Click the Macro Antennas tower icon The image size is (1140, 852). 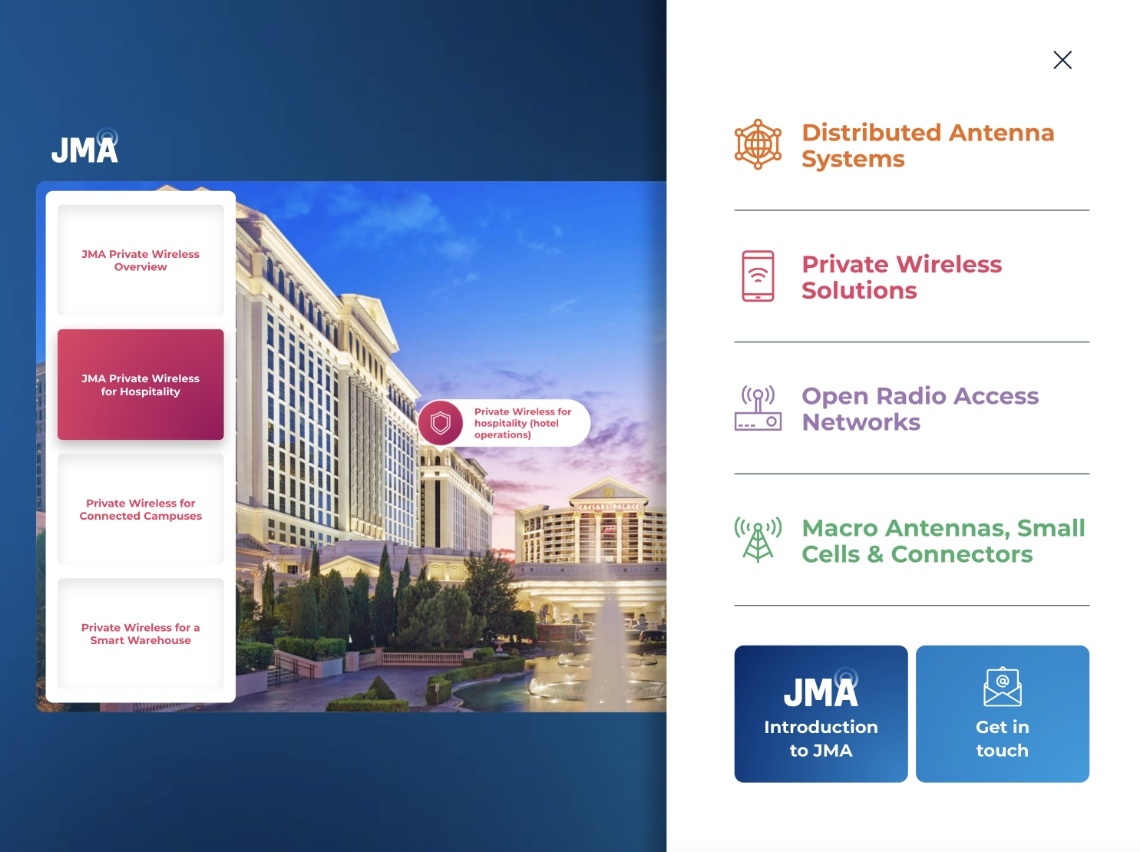click(x=758, y=540)
